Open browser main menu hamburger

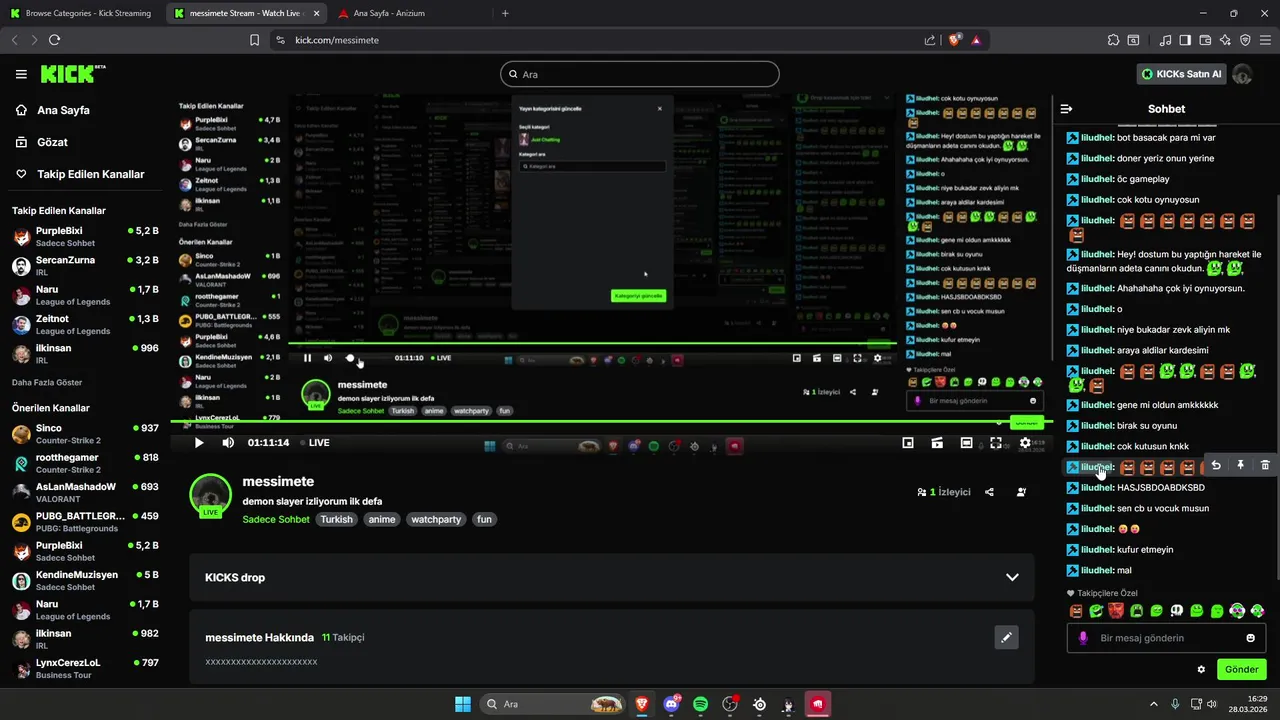coord(1265,40)
